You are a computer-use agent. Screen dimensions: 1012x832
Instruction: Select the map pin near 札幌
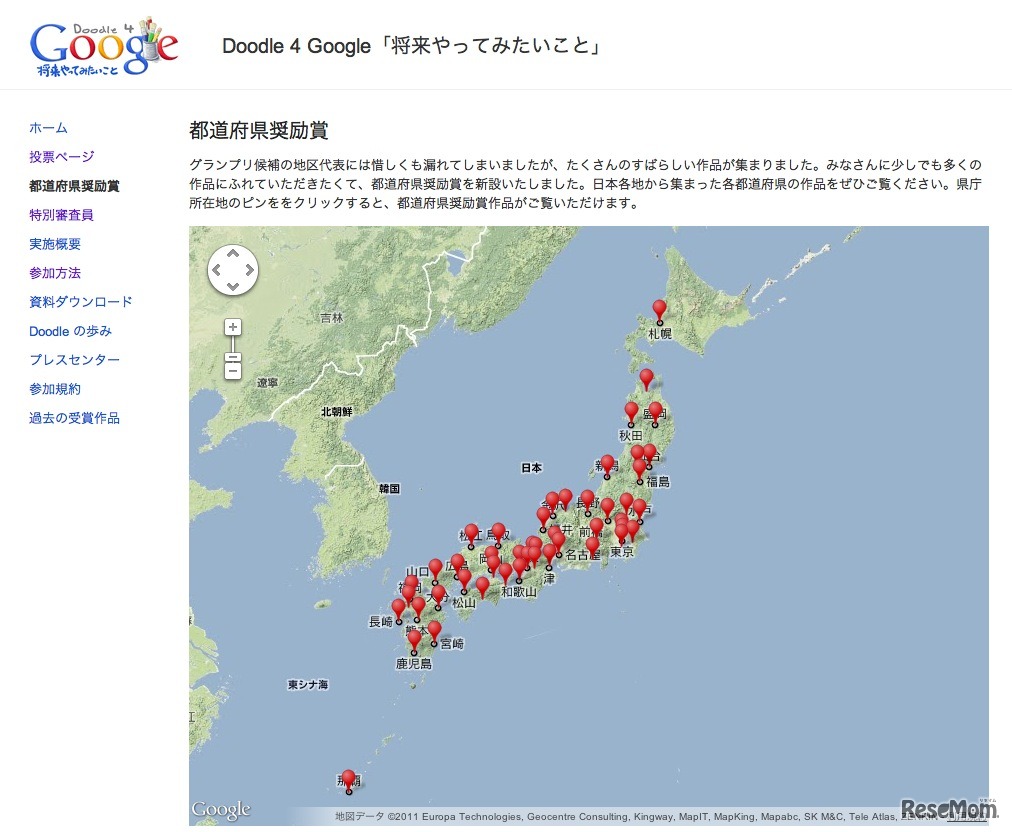(x=658, y=307)
